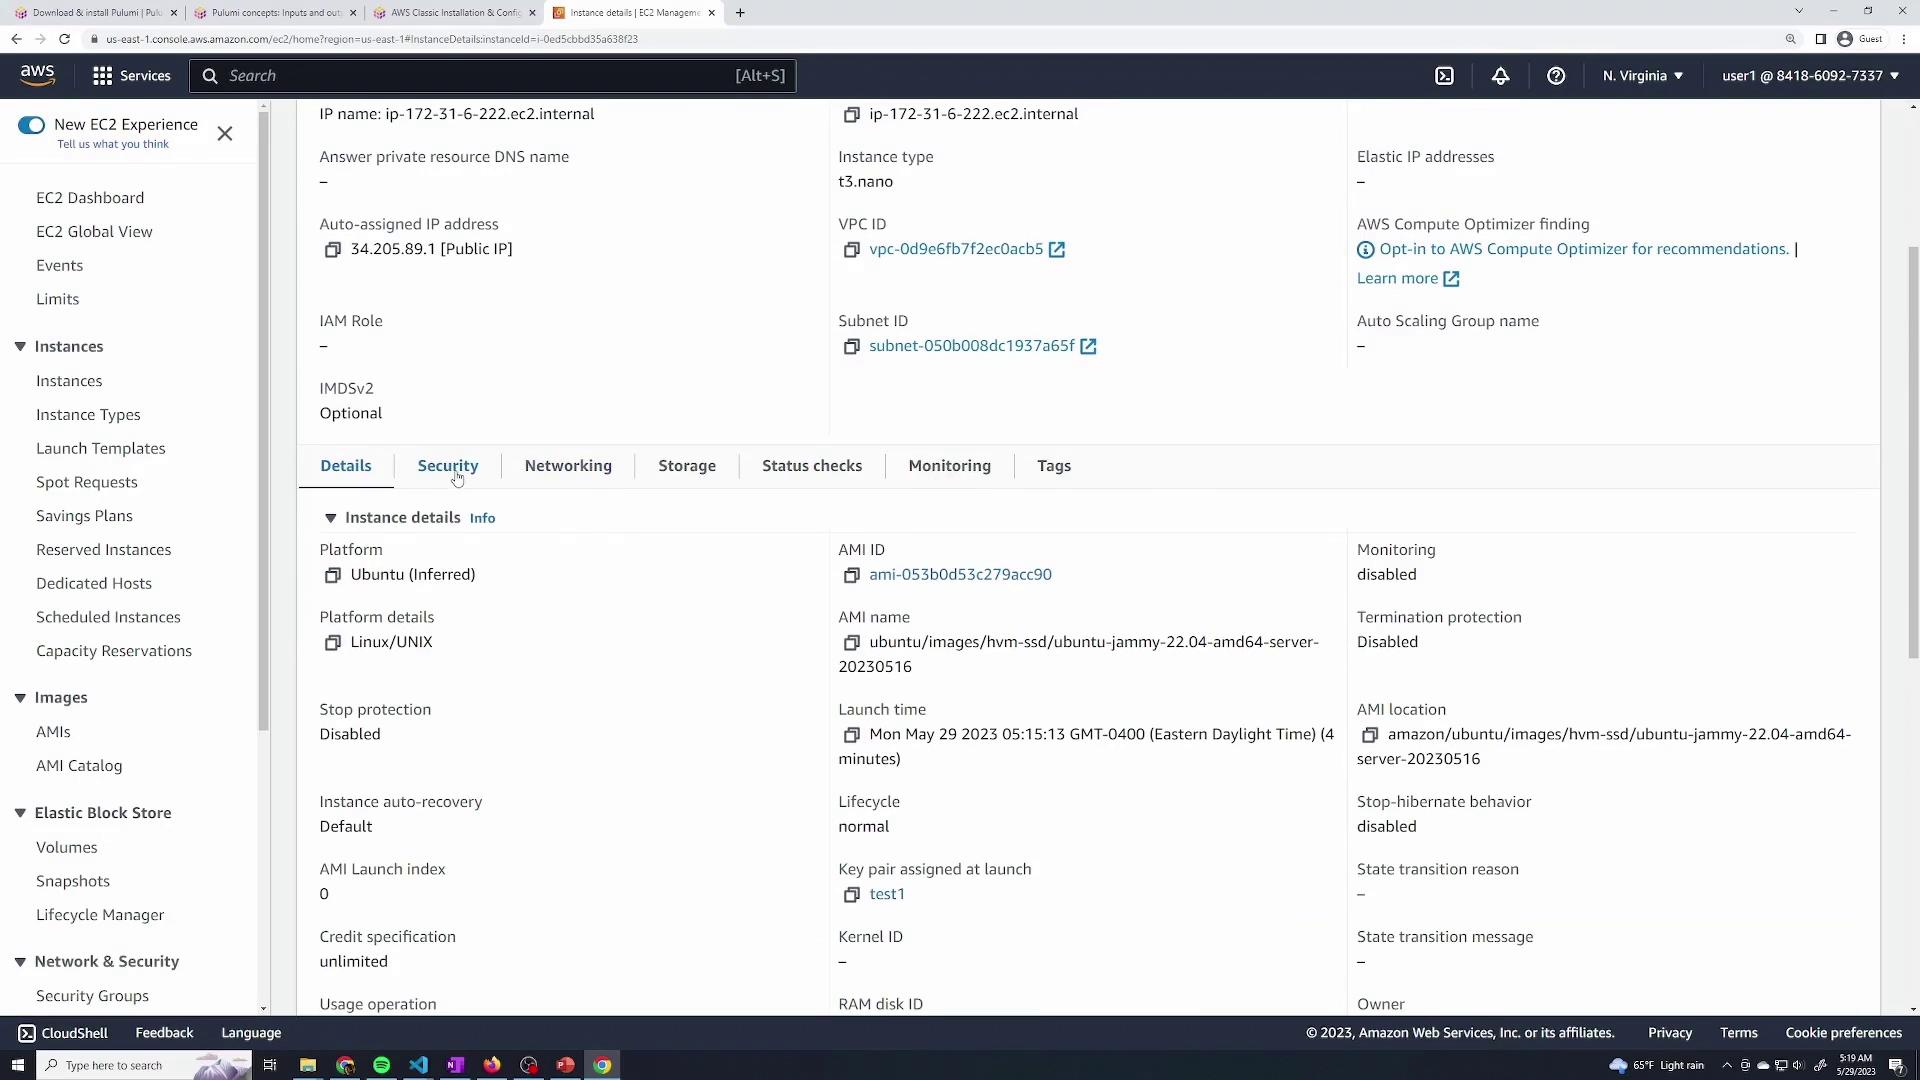Copy the VPC ID value

[851, 250]
